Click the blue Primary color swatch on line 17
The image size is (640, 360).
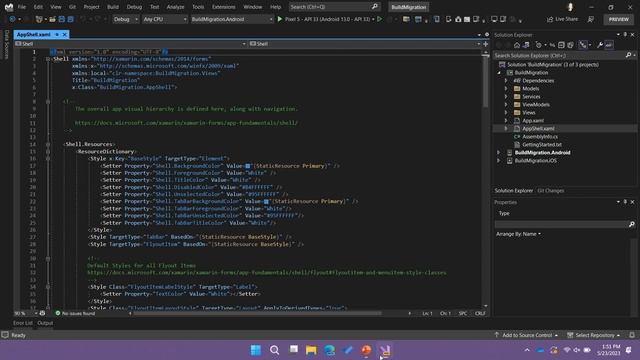coord(248,166)
